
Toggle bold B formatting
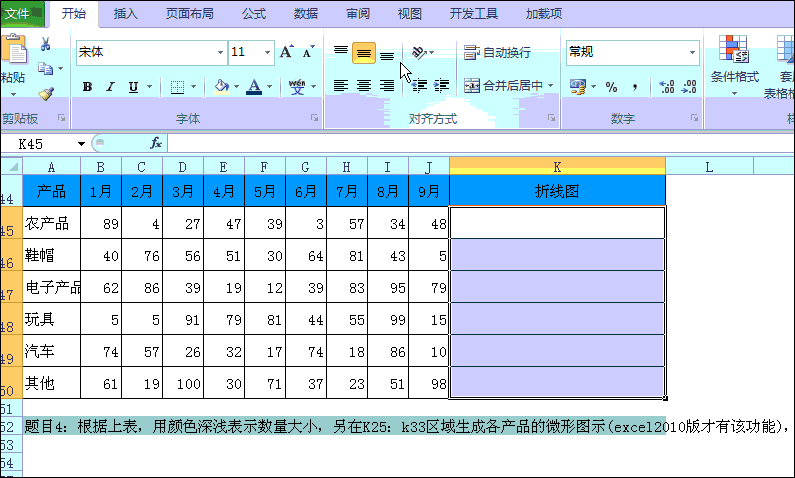[87, 87]
